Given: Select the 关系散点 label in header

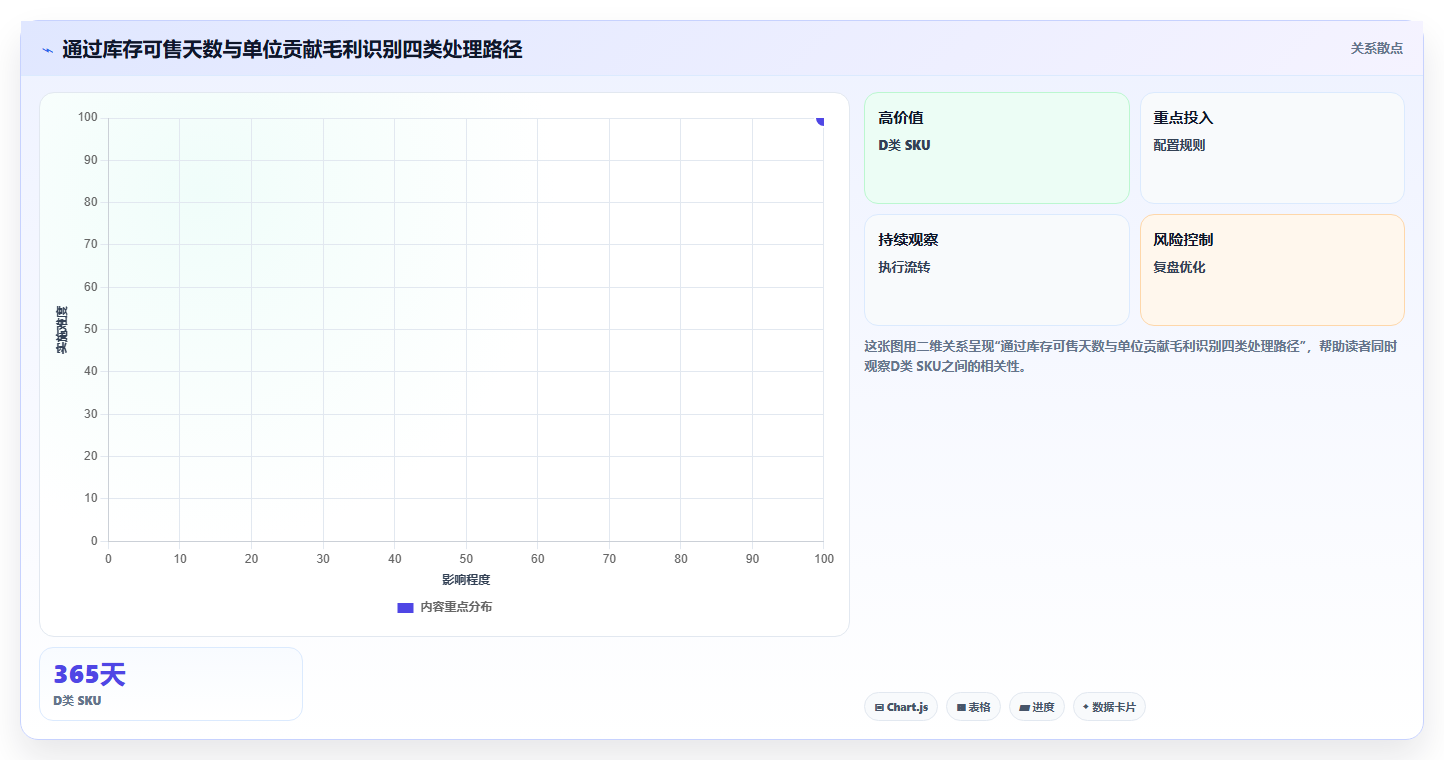Looking at the screenshot, I should (1377, 48).
